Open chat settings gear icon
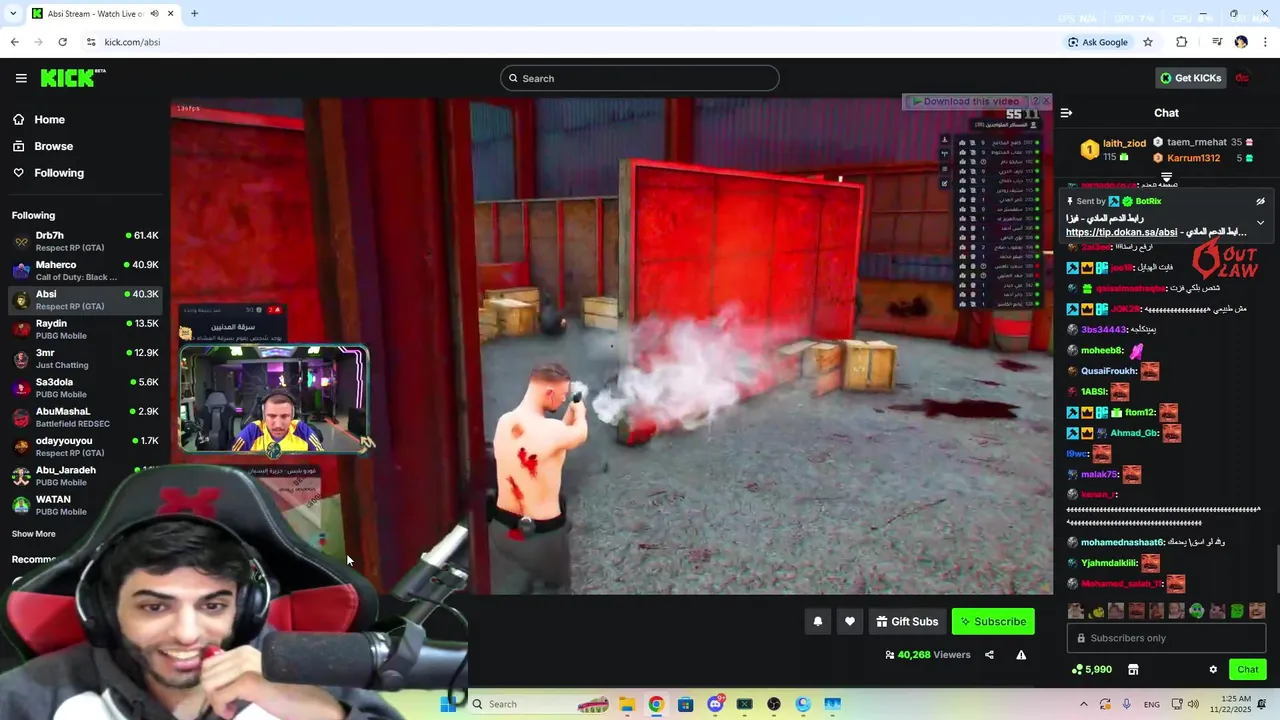Screen dimensions: 1280x720 pyautogui.click(x=1213, y=670)
